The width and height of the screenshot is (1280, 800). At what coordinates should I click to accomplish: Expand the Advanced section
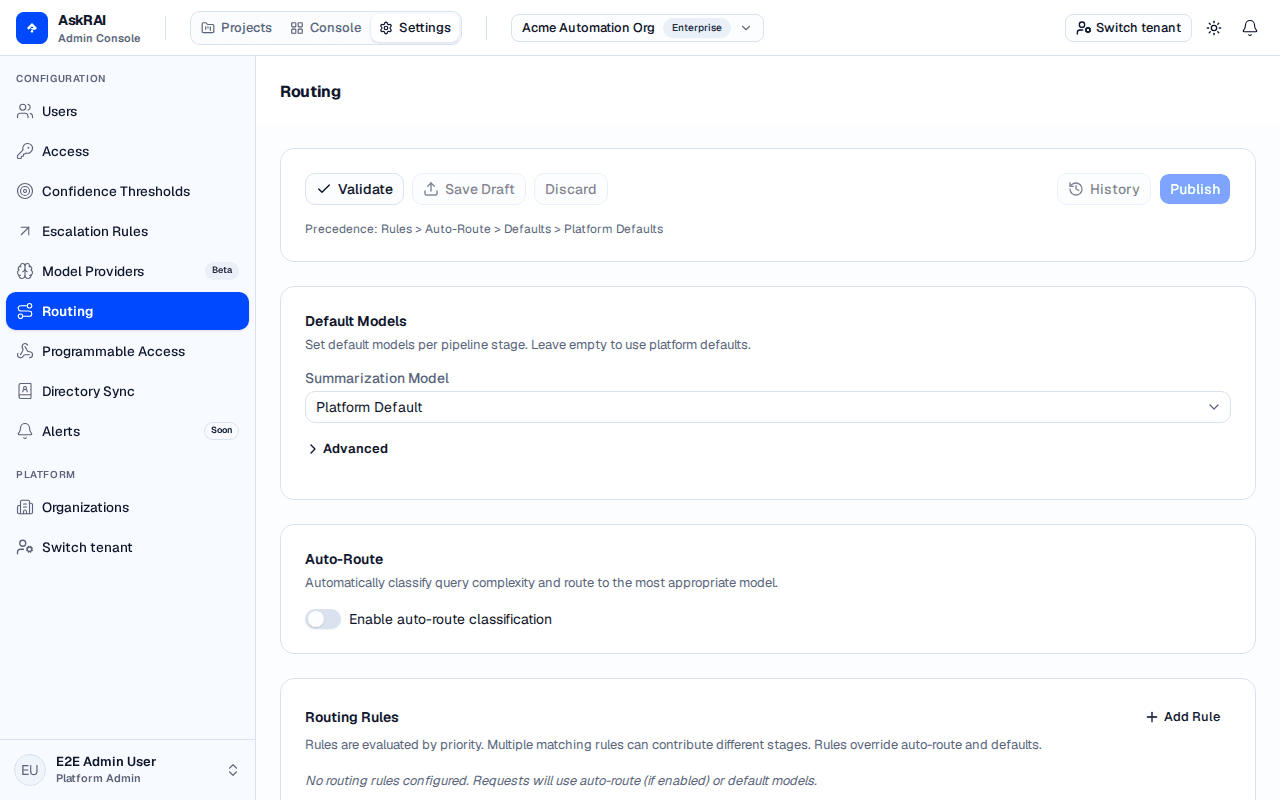[347, 449]
